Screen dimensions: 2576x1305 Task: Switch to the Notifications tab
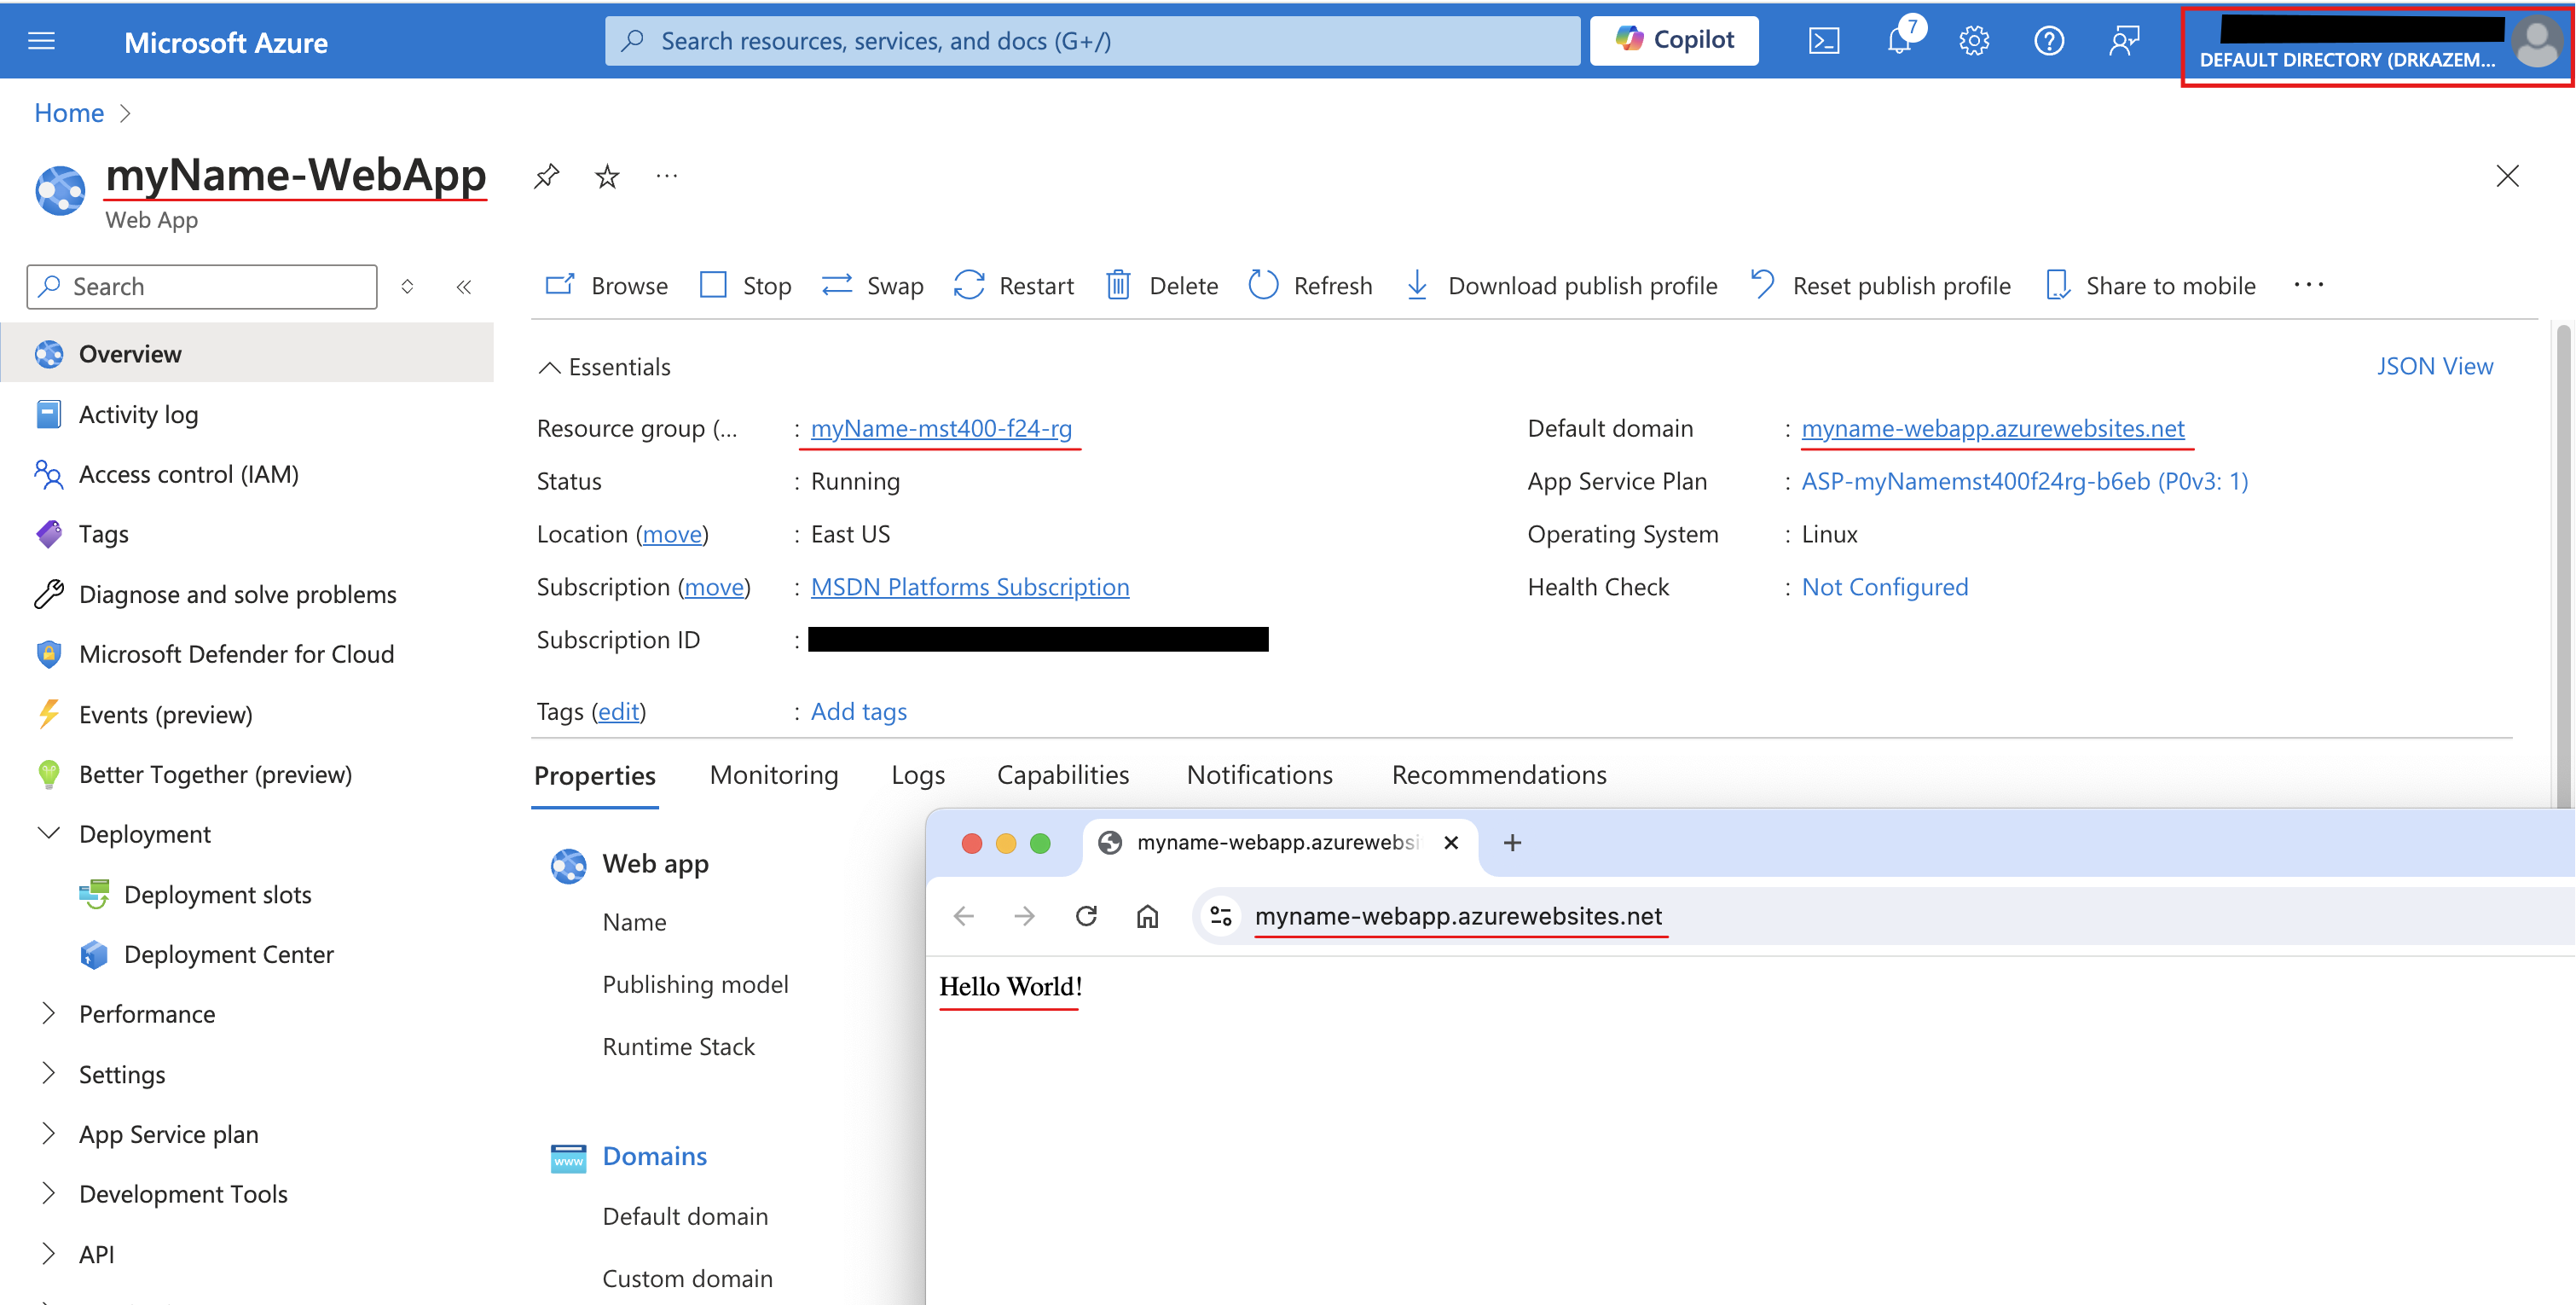(x=1260, y=775)
